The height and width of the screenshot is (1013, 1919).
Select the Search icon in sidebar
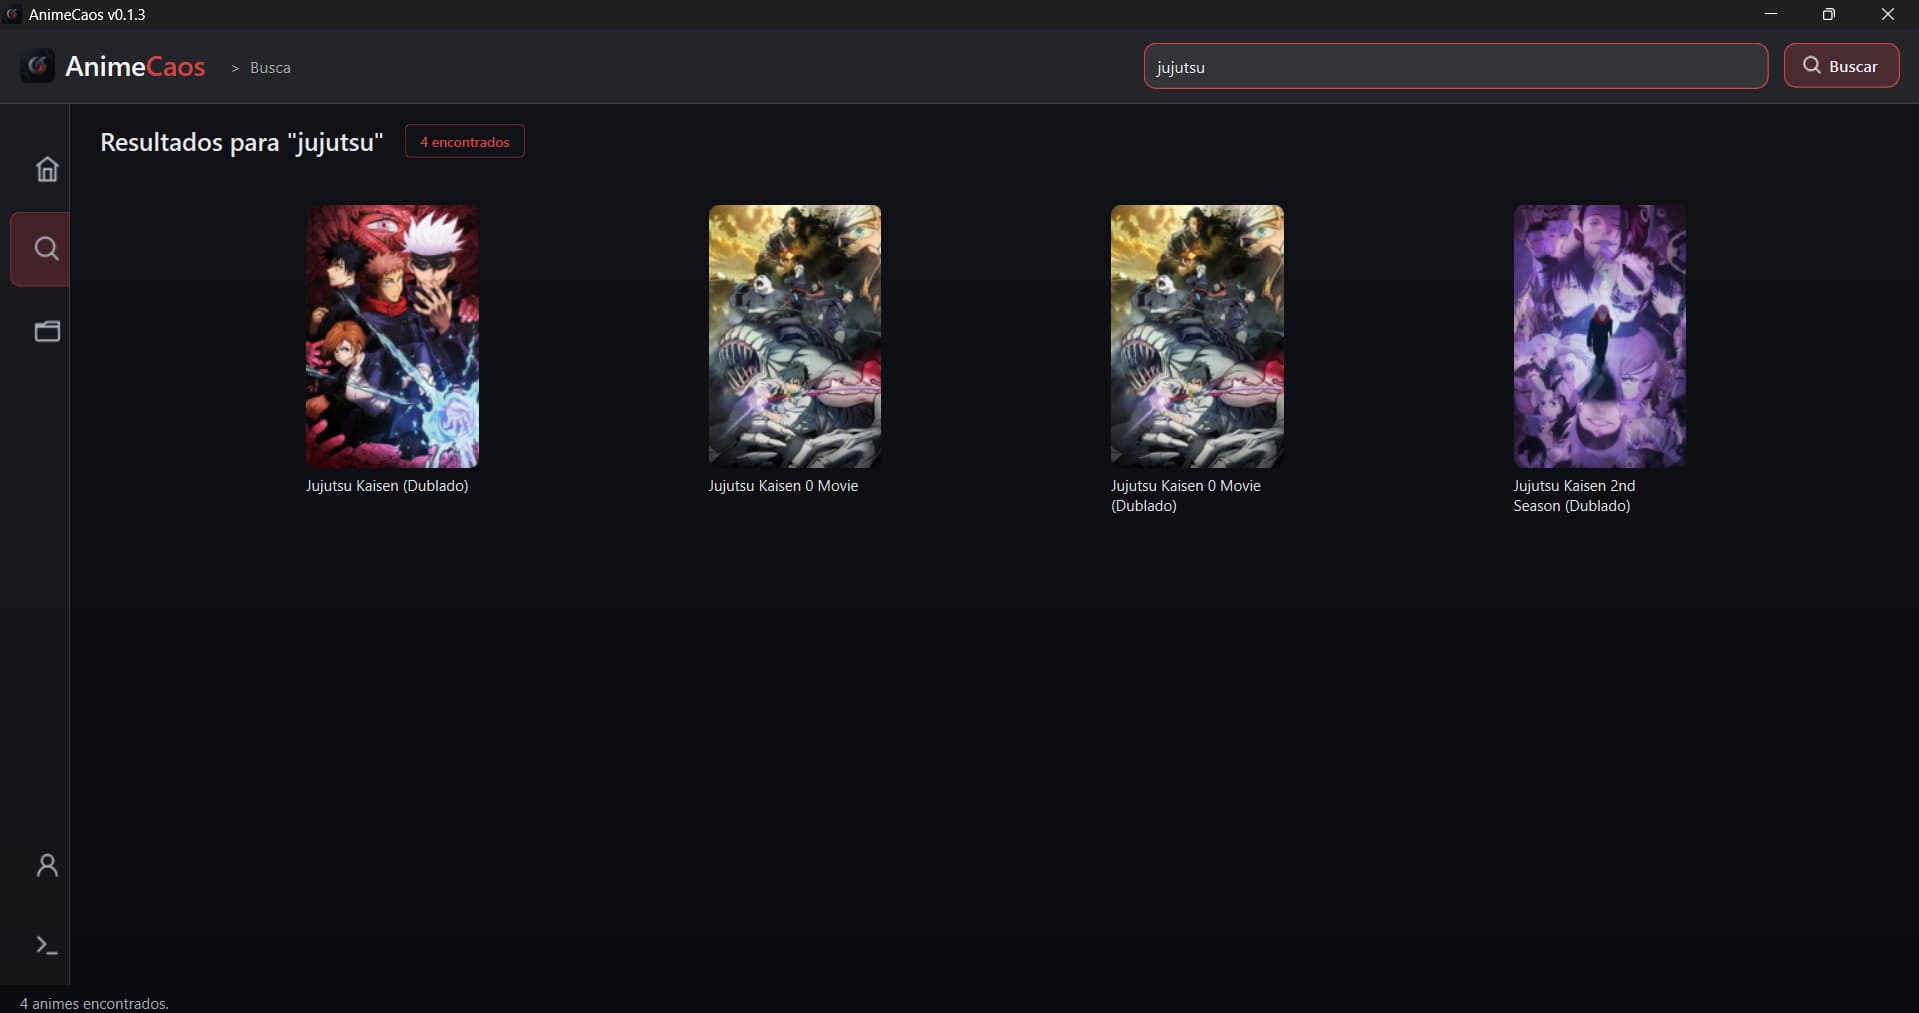click(x=45, y=248)
